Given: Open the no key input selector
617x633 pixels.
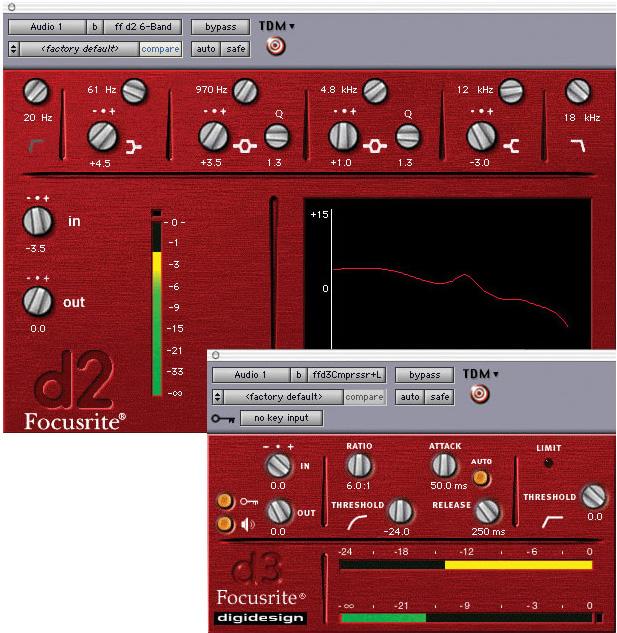Looking at the screenshot, I should [281, 418].
